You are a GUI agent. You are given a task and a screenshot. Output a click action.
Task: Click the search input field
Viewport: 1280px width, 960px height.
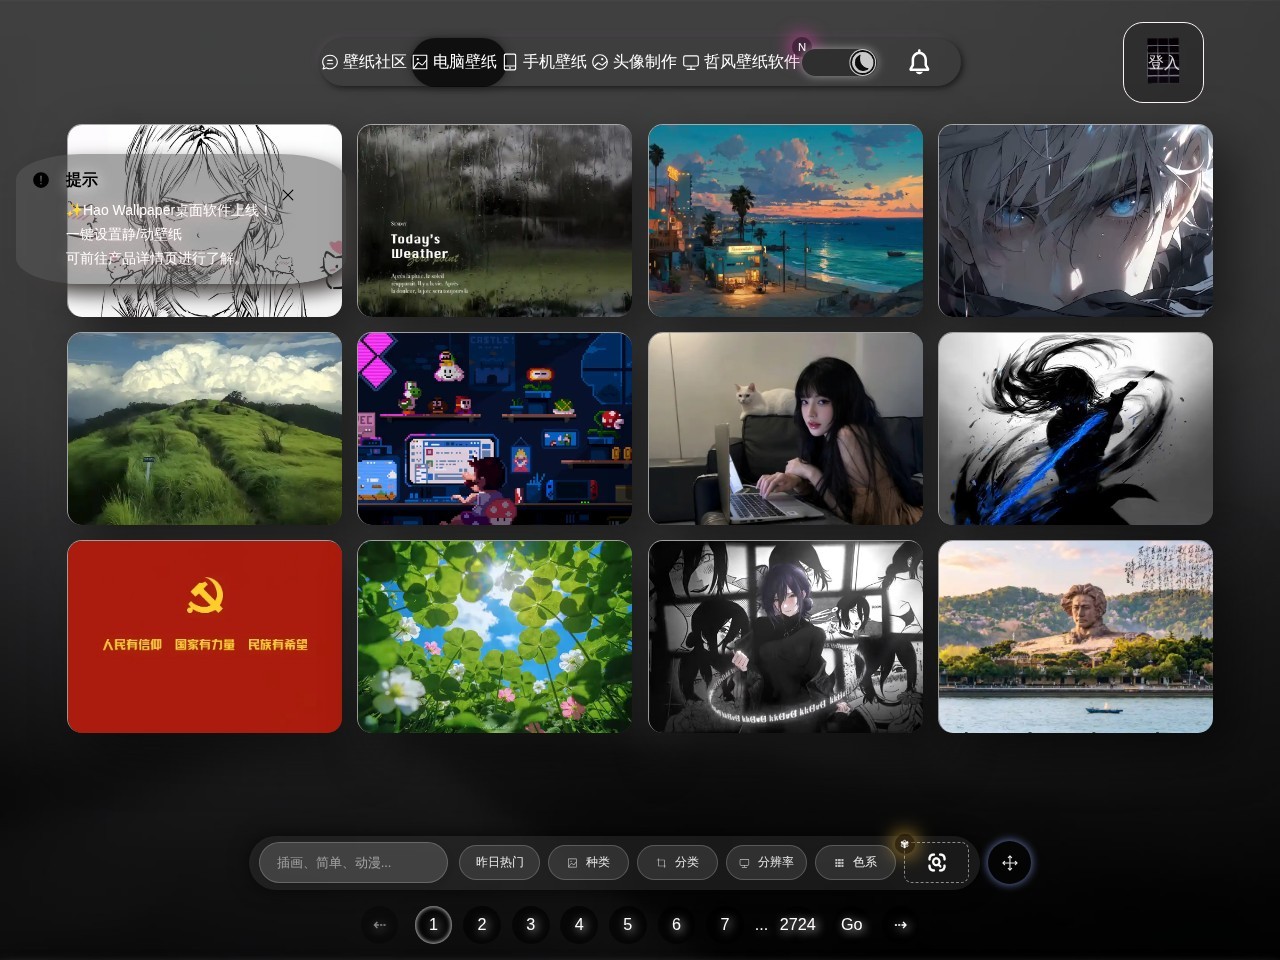[x=352, y=862]
